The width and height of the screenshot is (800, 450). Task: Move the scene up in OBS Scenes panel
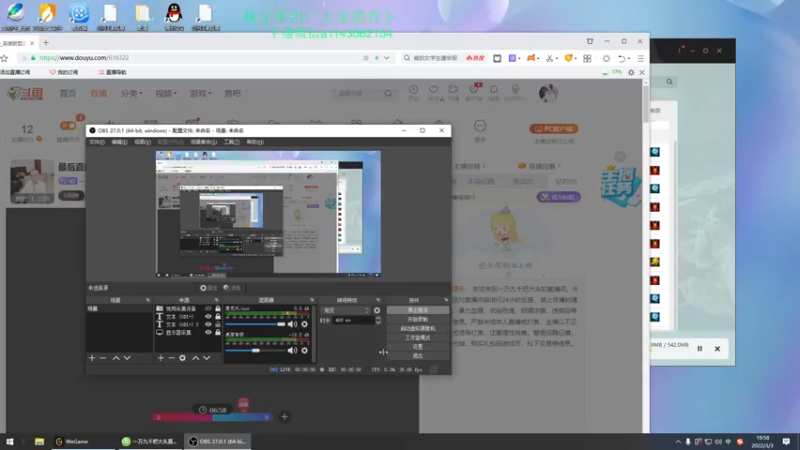tap(116, 358)
